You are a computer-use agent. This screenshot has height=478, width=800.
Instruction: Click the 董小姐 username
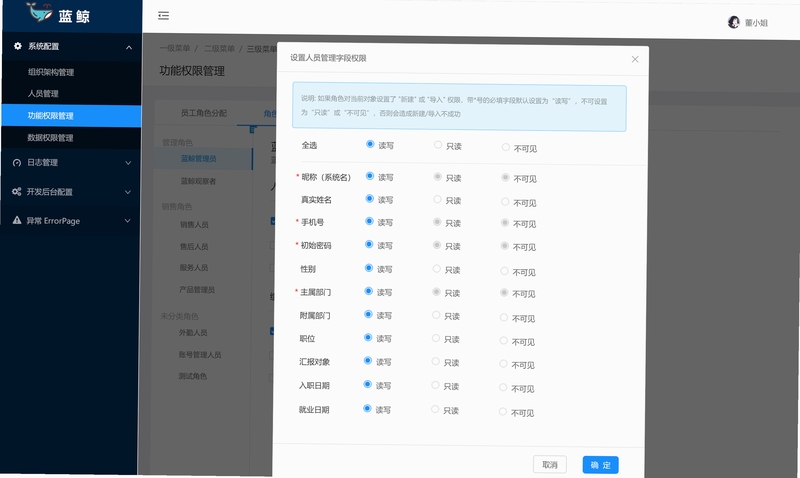pyautogui.click(x=756, y=23)
